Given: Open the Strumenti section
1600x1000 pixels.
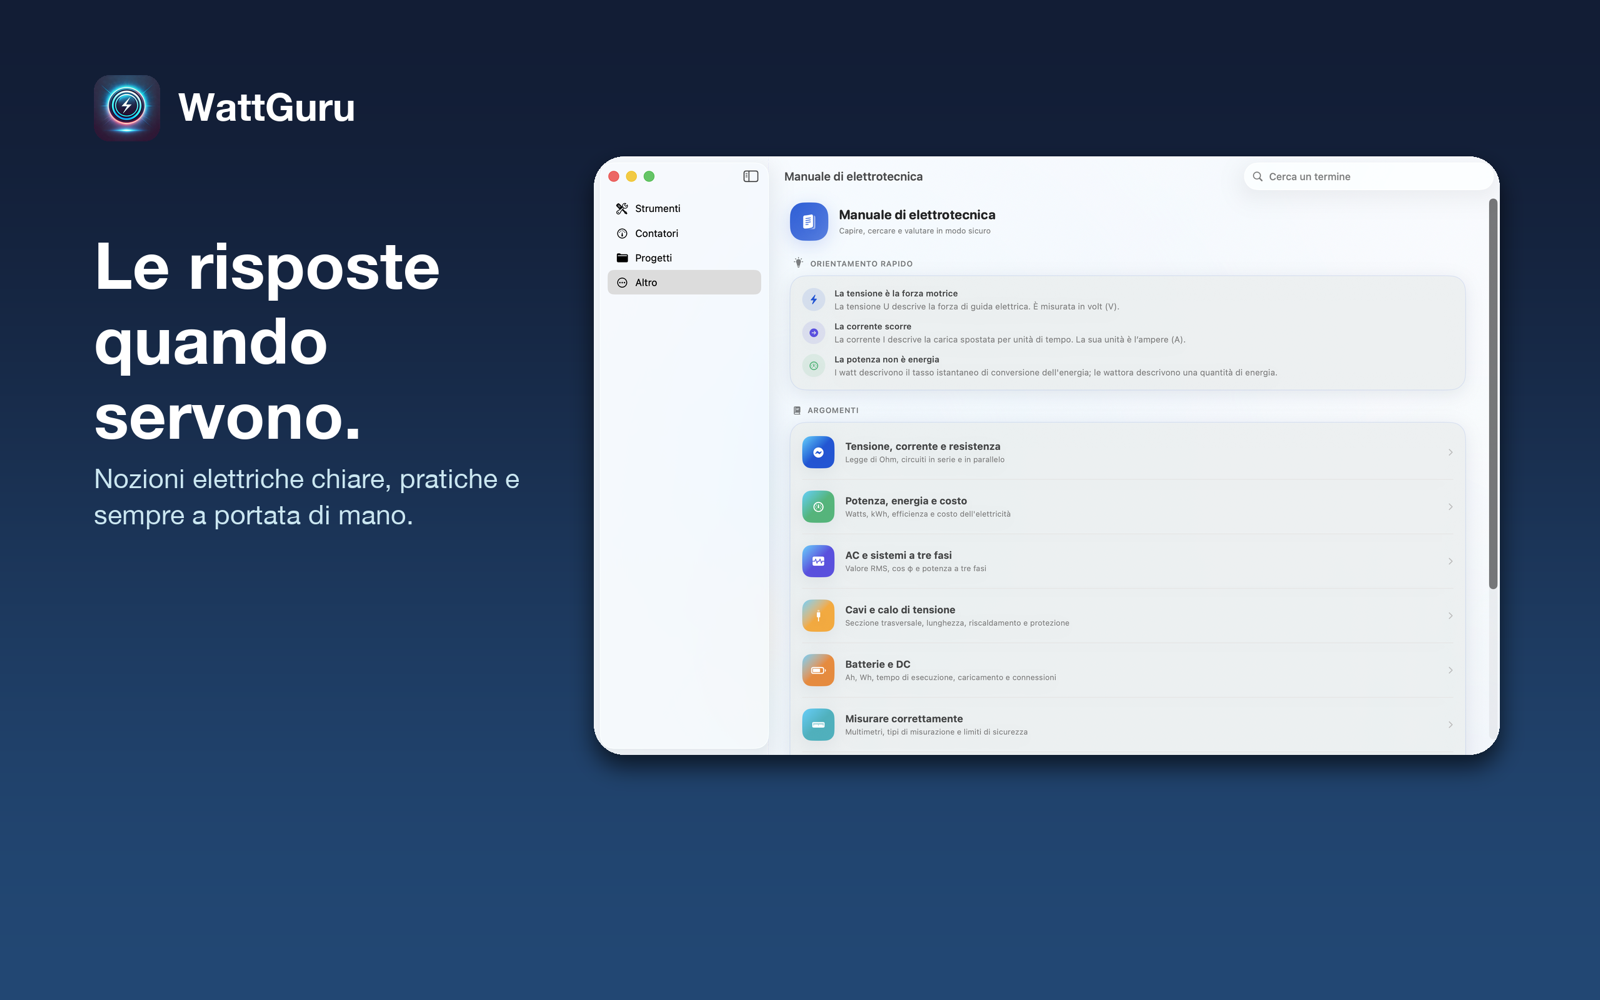Looking at the screenshot, I should 684,208.
